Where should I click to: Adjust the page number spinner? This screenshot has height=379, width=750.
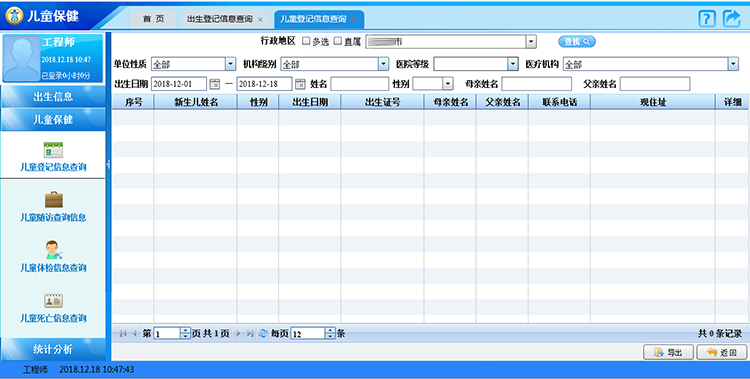[x=186, y=334]
